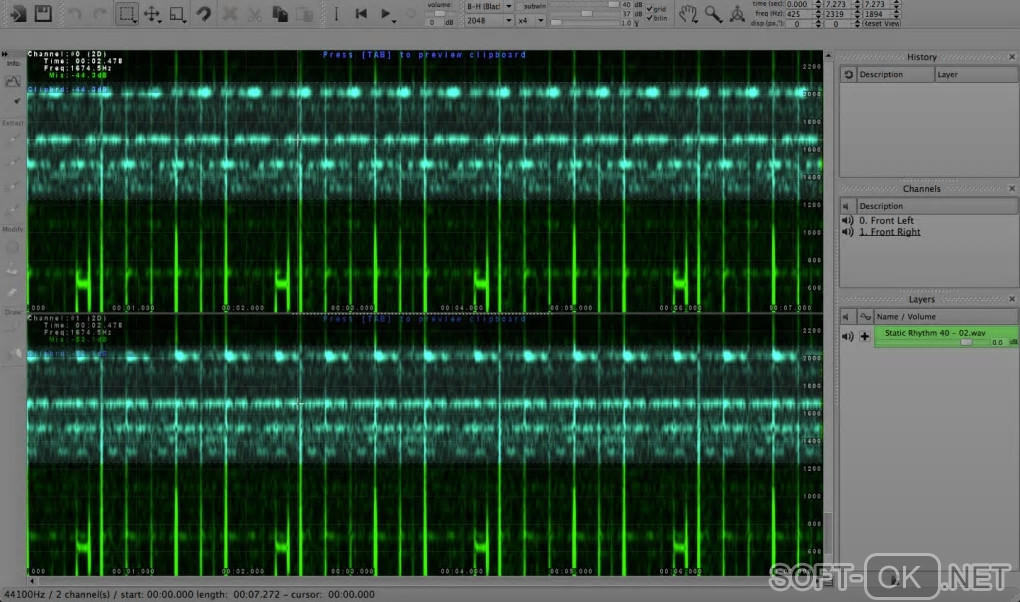The height and width of the screenshot is (602, 1020).
Task: Select the 0. Front Left channel
Action: point(886,221)
